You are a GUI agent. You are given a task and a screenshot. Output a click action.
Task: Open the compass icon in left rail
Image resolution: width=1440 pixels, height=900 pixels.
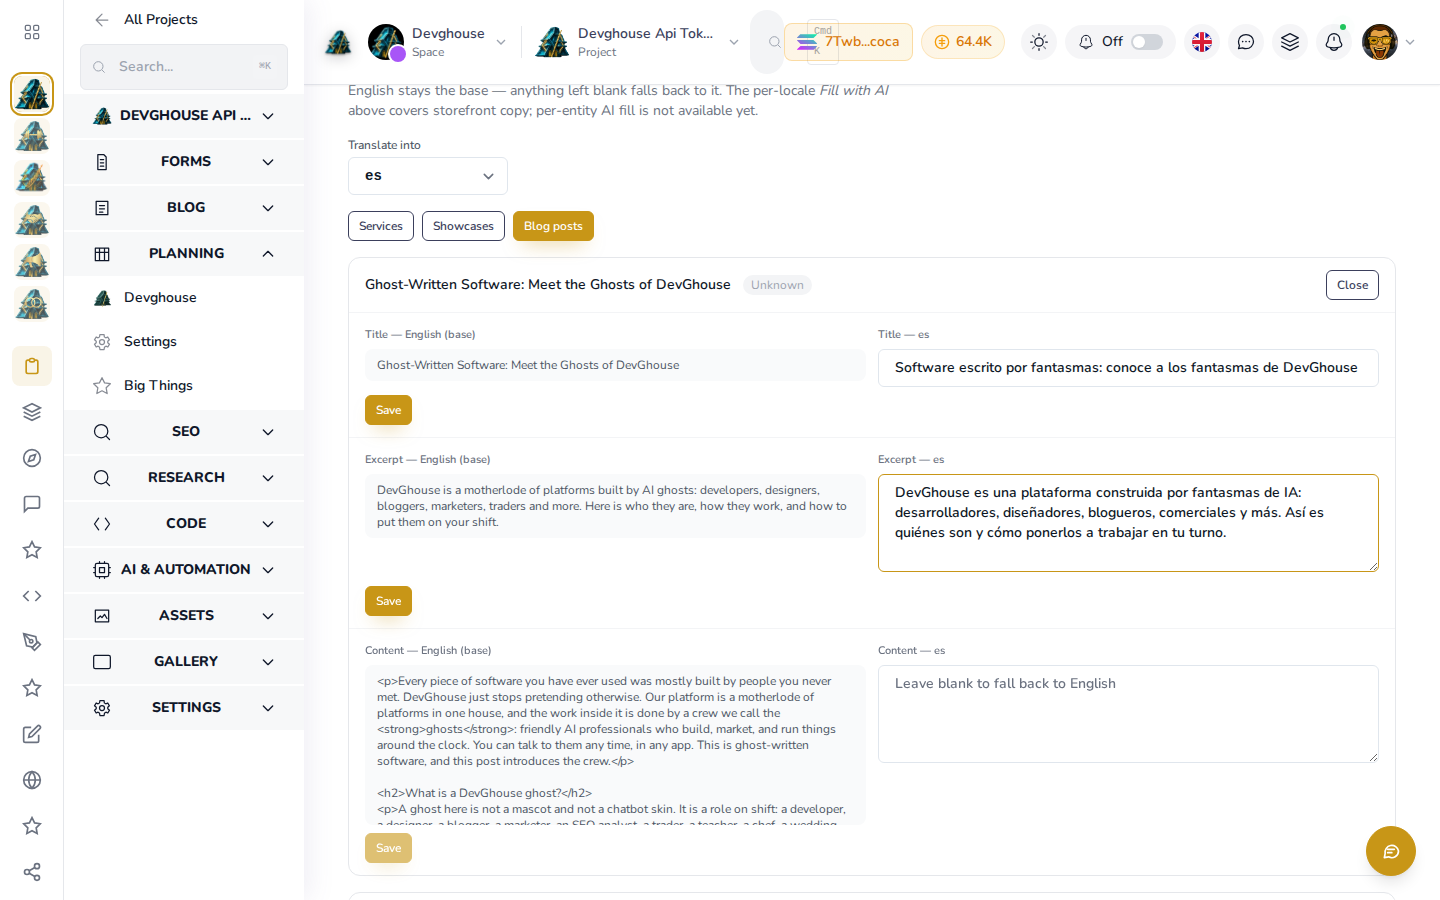[32, 458]
